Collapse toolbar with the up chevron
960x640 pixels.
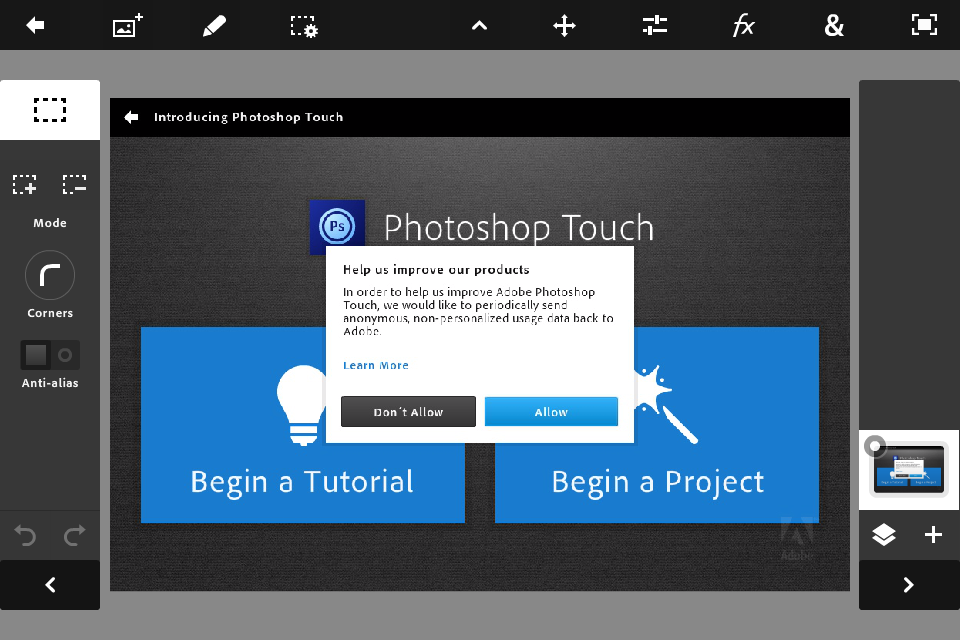(x=479, y=26)
